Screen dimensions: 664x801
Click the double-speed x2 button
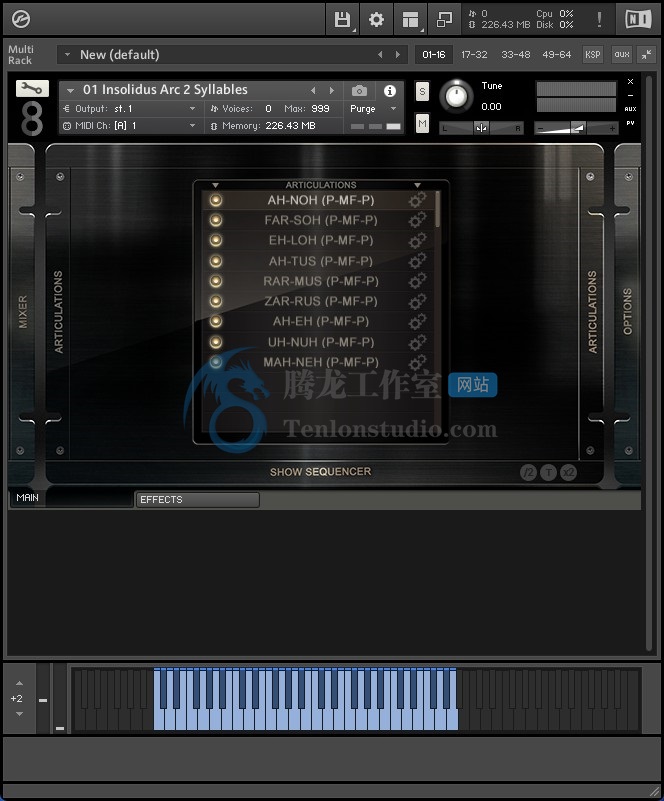[568, 473]
